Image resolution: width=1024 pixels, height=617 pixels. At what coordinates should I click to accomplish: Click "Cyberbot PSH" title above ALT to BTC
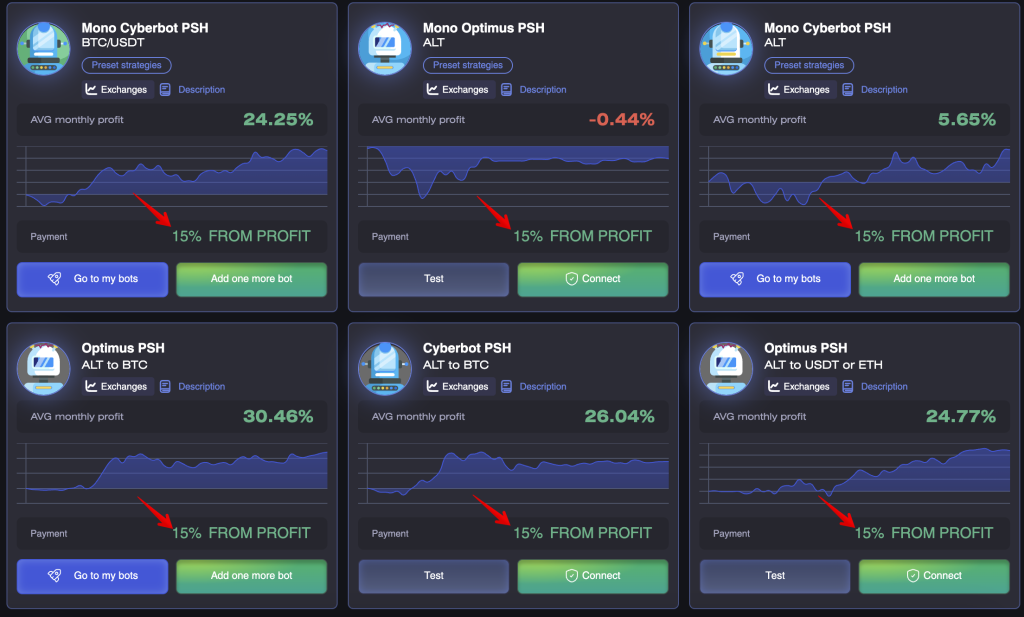tap(467, 348)
